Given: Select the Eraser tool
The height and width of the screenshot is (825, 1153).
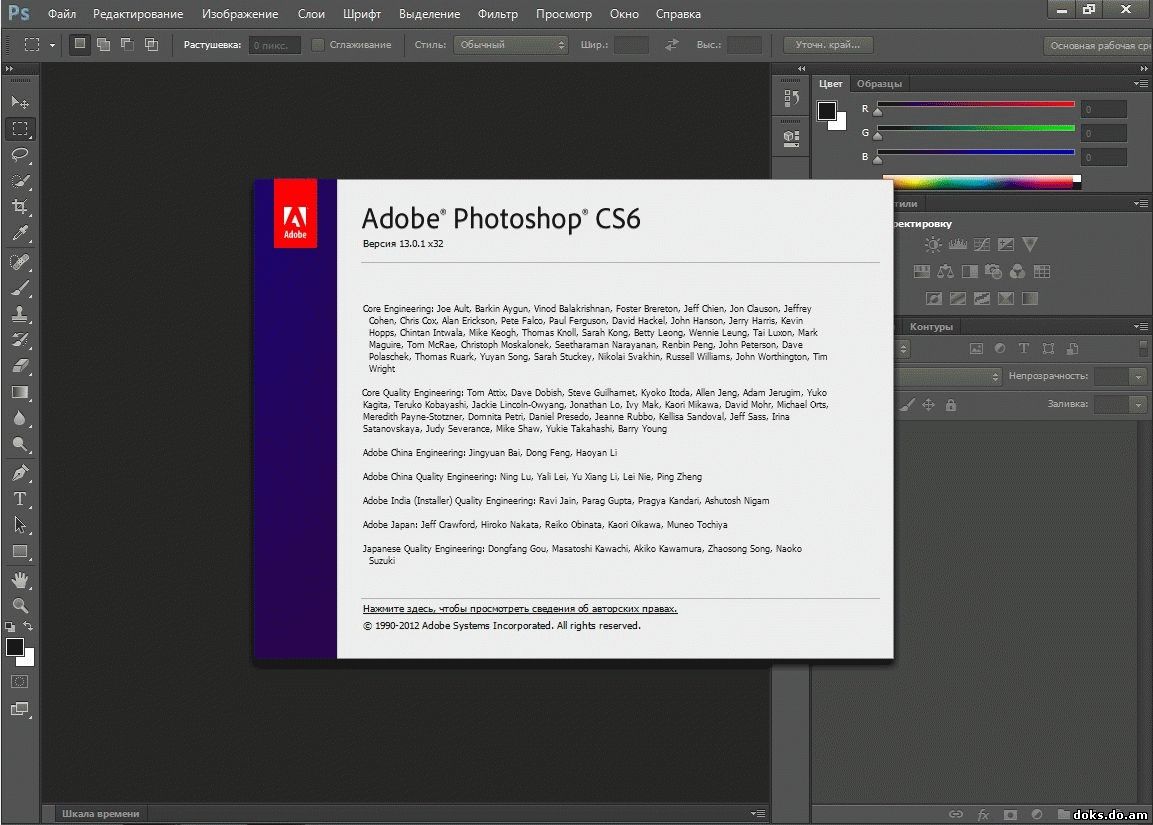Looking at the screenshot, I should point(20,365).
